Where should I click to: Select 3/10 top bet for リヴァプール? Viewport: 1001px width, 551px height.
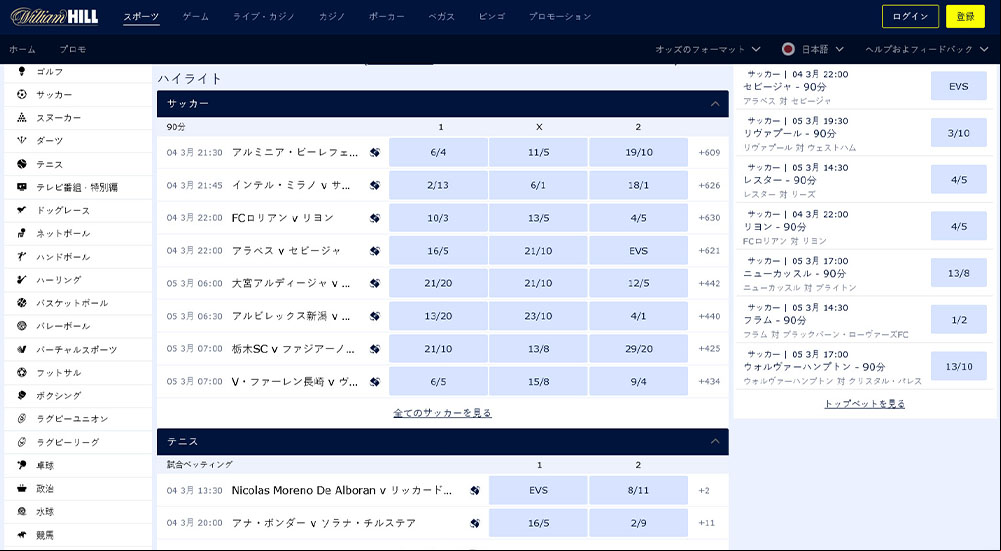click(959, 133)
